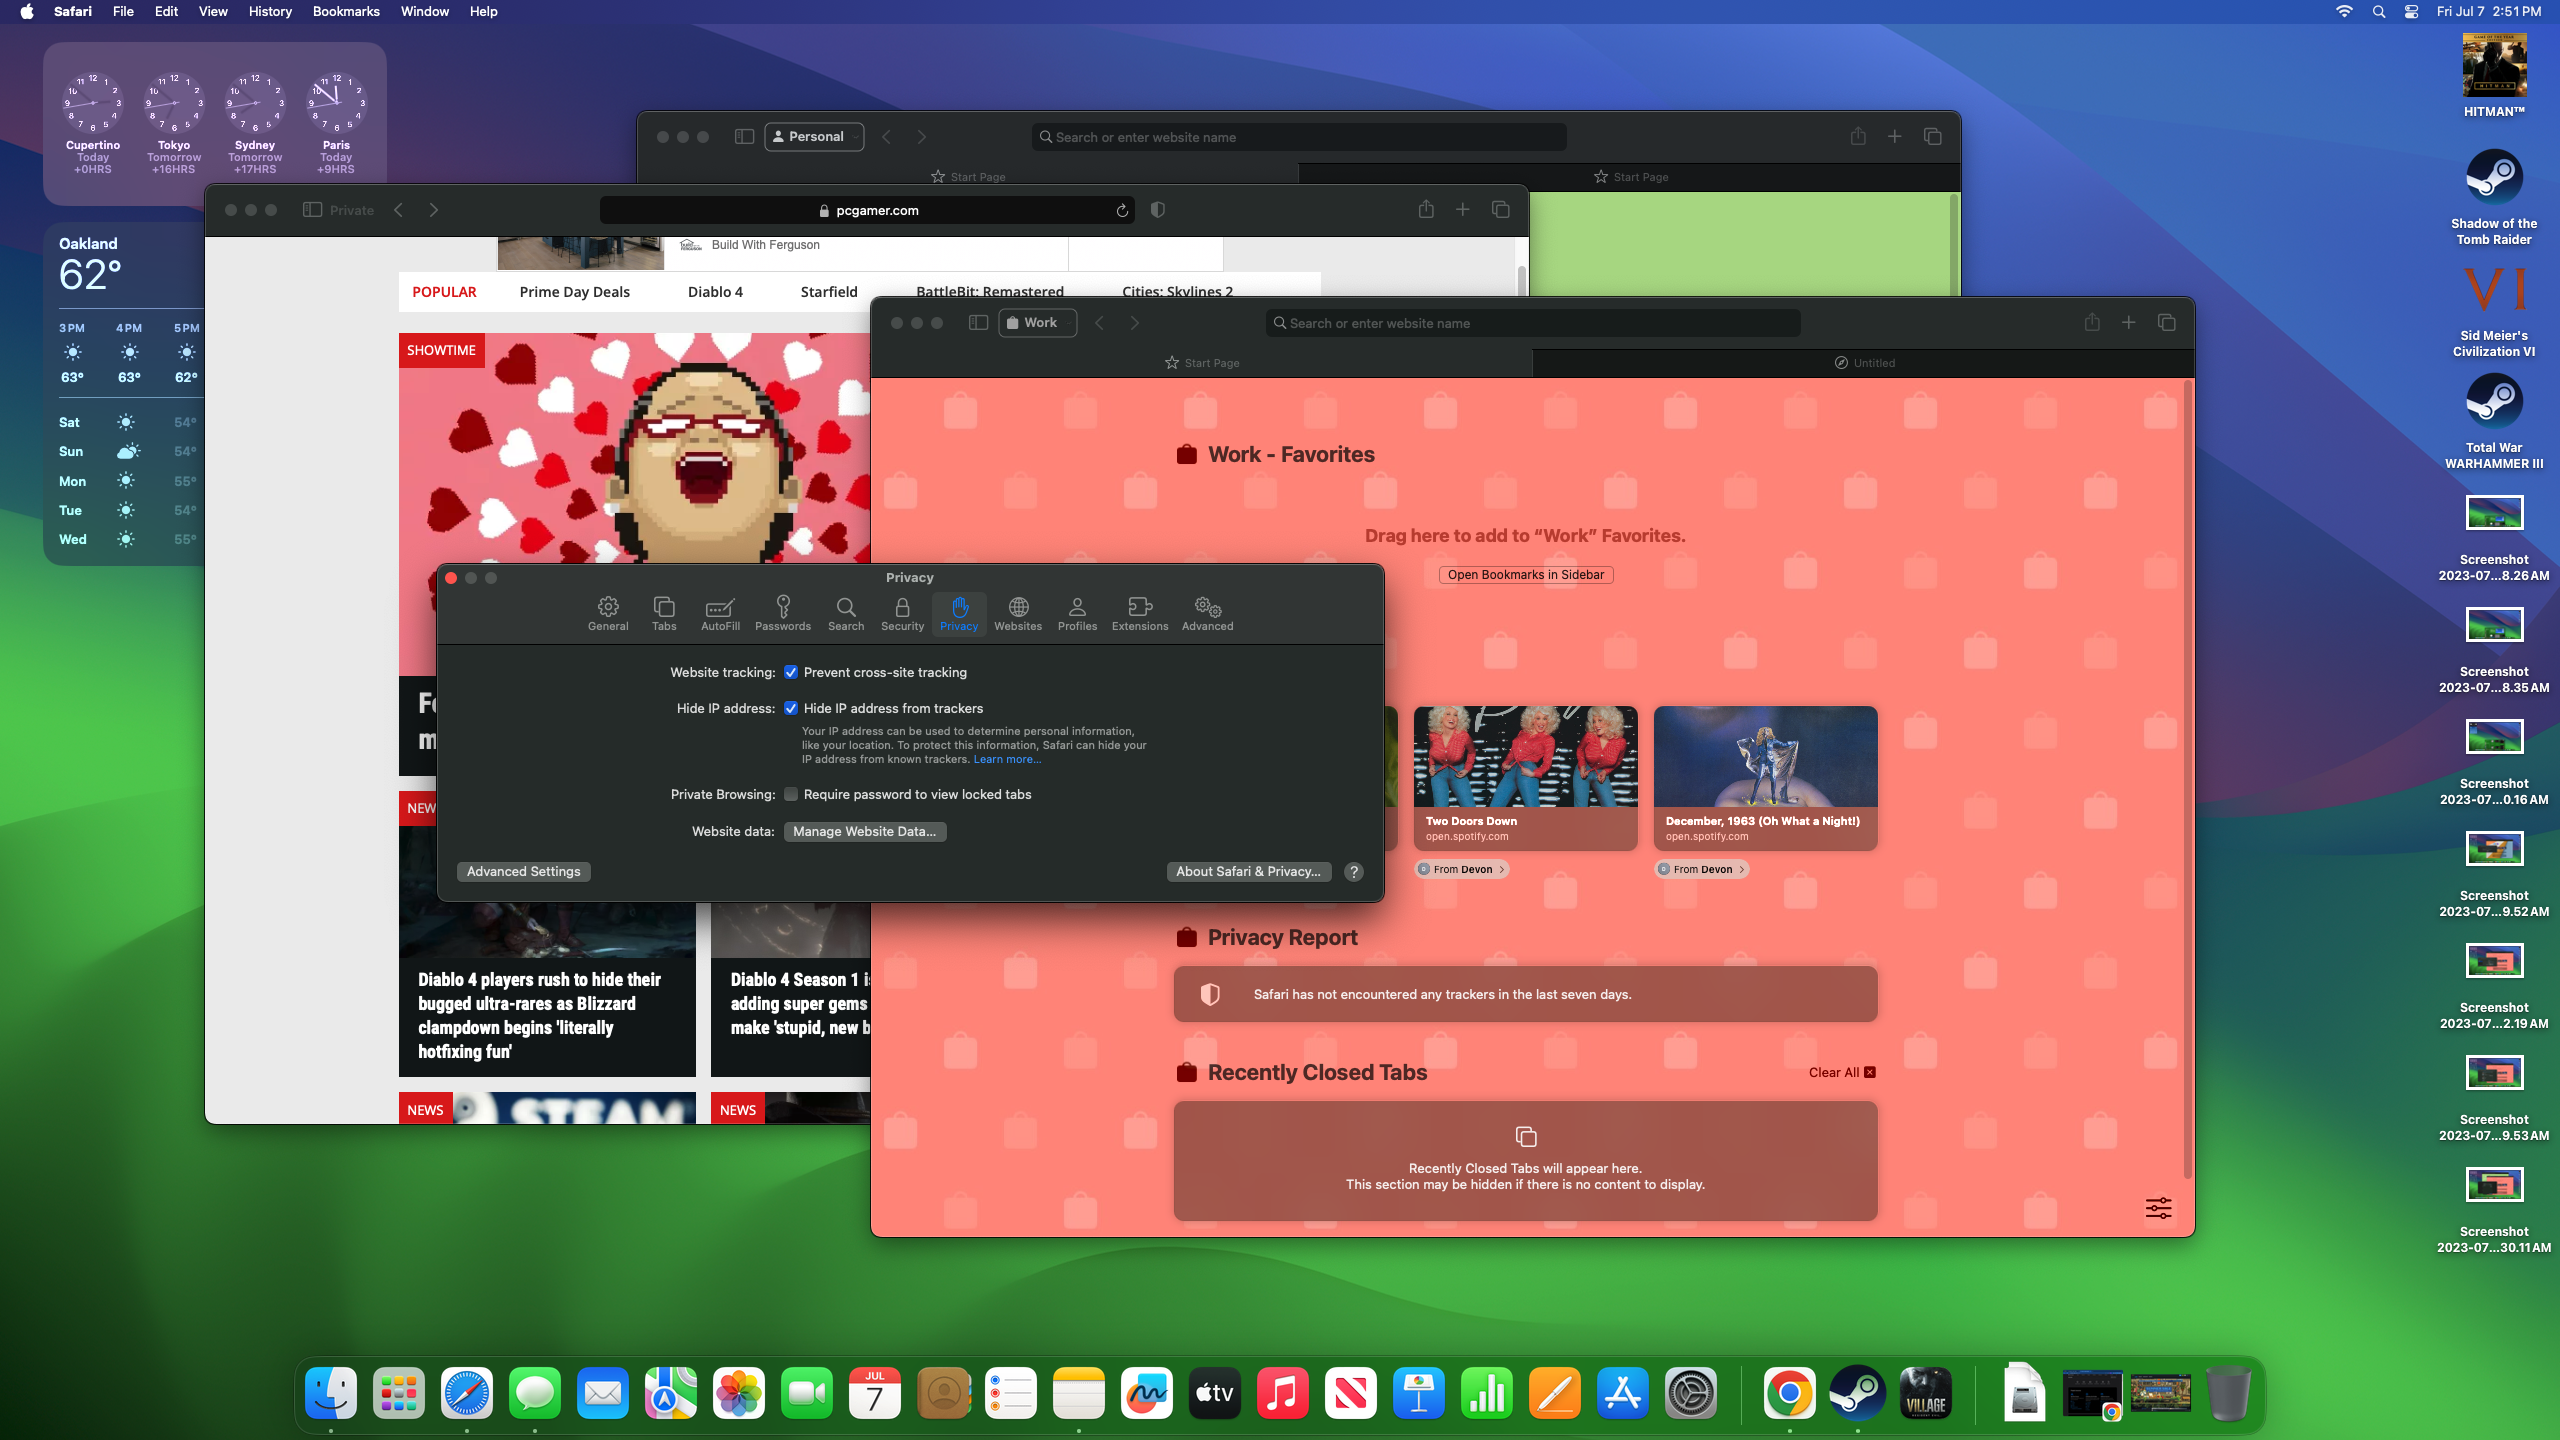2560x1440 pixels.
Task: Open the History menu
Action: click(269, 11)
